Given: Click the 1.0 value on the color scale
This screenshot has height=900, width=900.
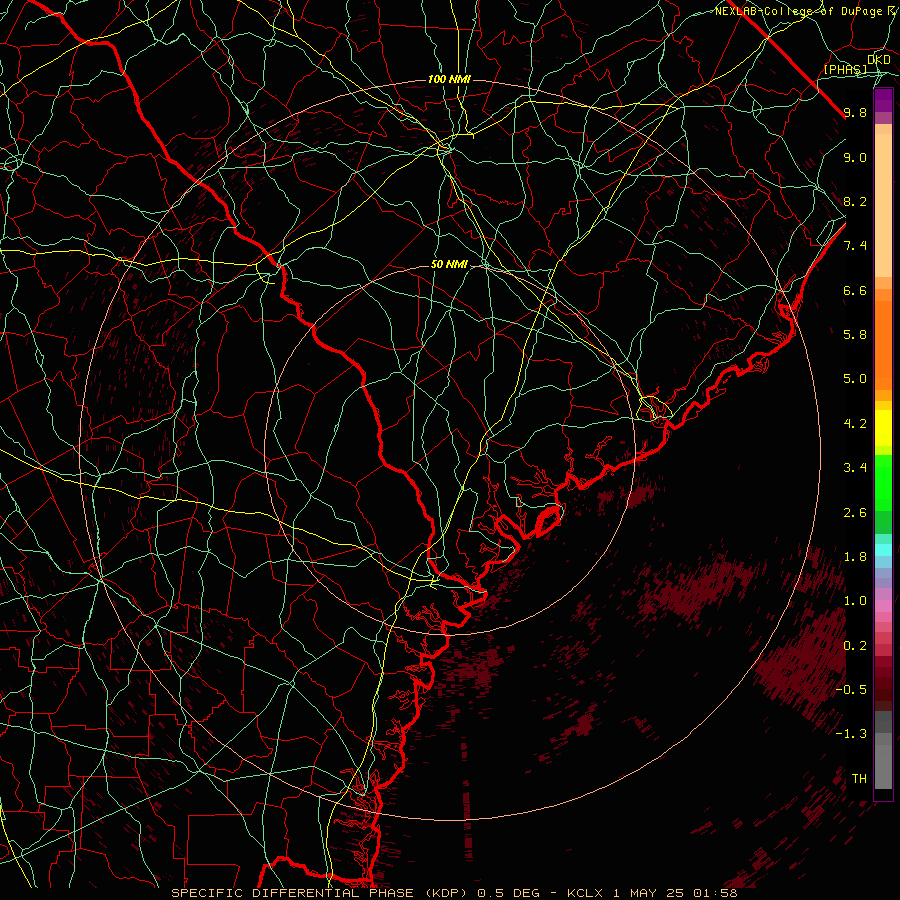Looking at the screenshot, I should coord(855,601).
